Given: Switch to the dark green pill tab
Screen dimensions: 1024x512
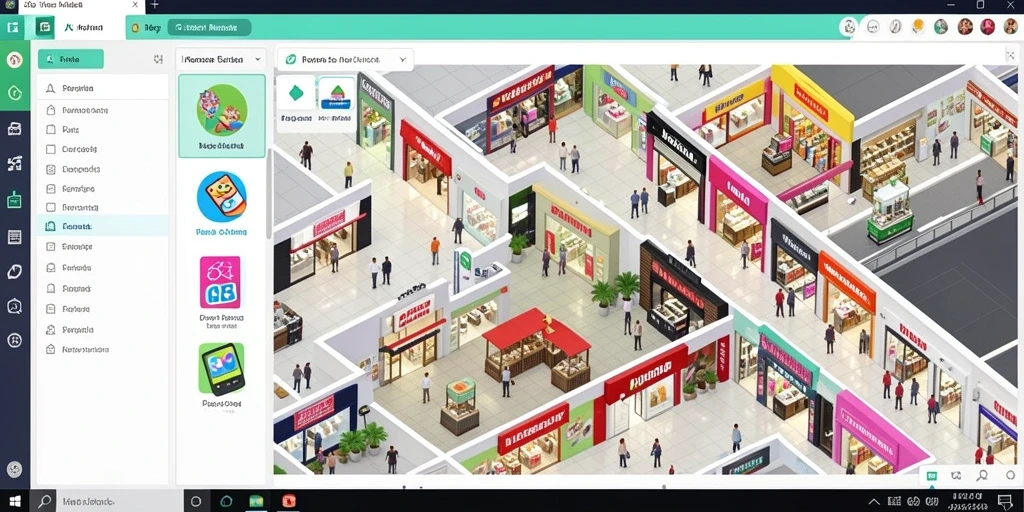Looking at the screenshot, I should coord(209,27).
